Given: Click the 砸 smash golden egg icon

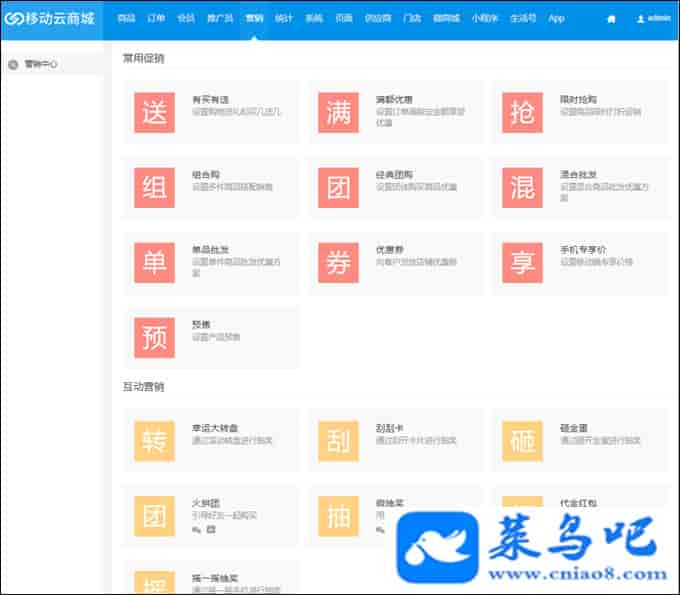Looking at the screenshot, I should coord(522,441).
